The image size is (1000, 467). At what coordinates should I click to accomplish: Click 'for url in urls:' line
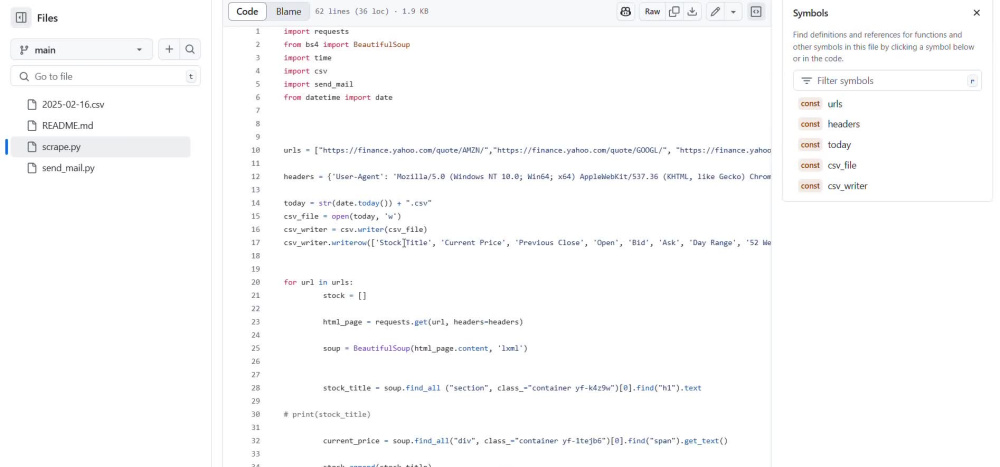pos(318,283)
